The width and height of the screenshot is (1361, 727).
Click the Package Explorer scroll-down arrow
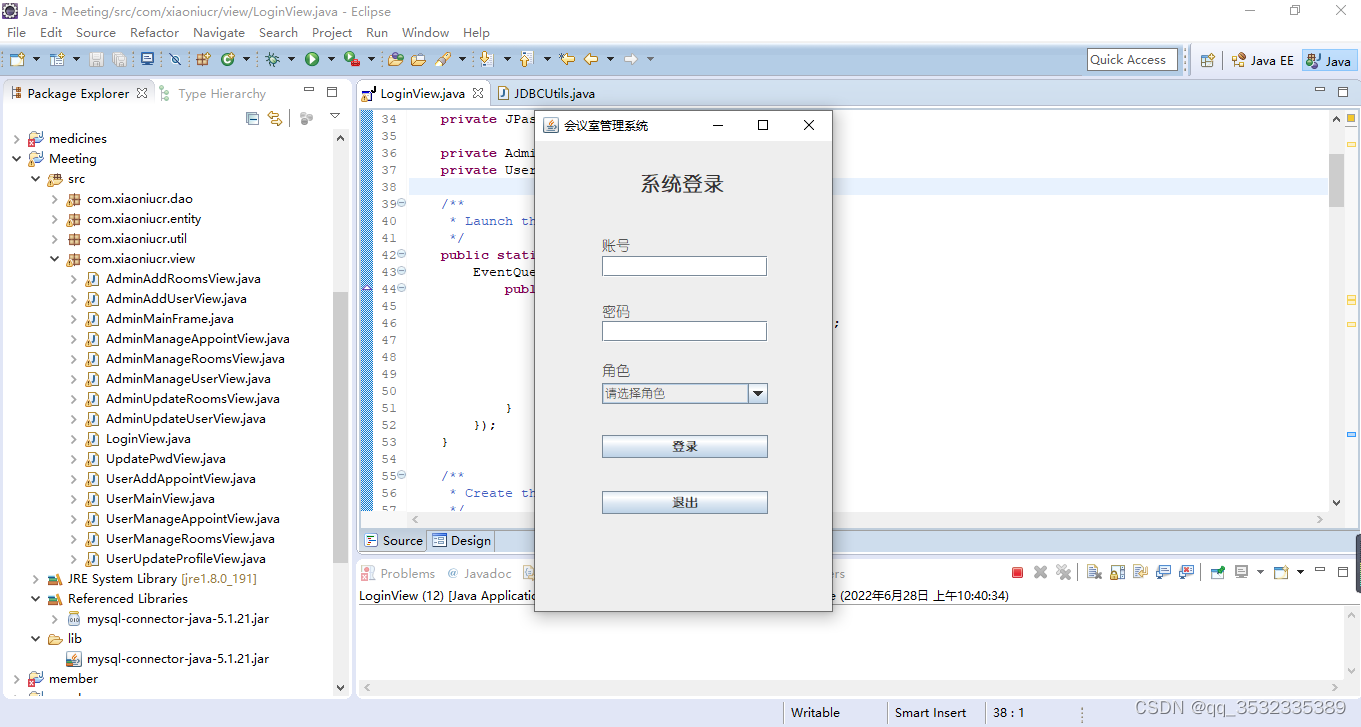tap(341, 688)
